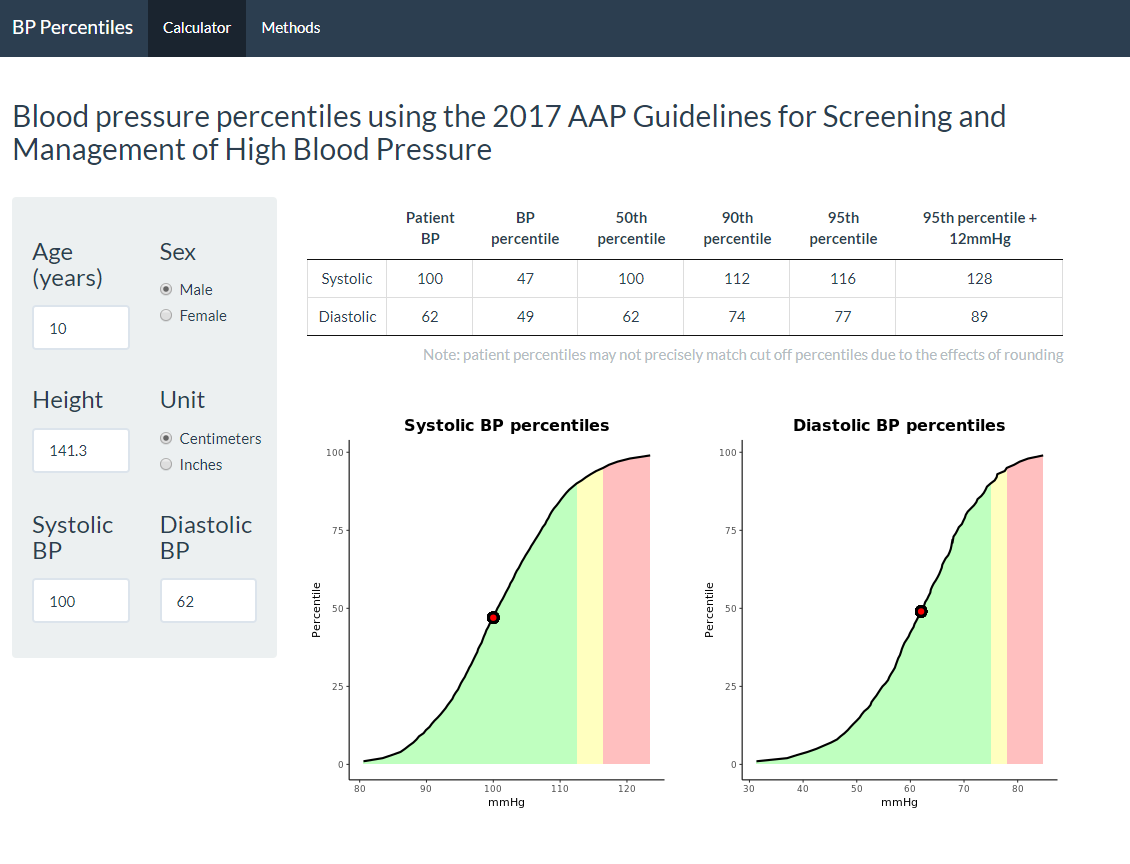Select the Male sex option

click(167, 290)
